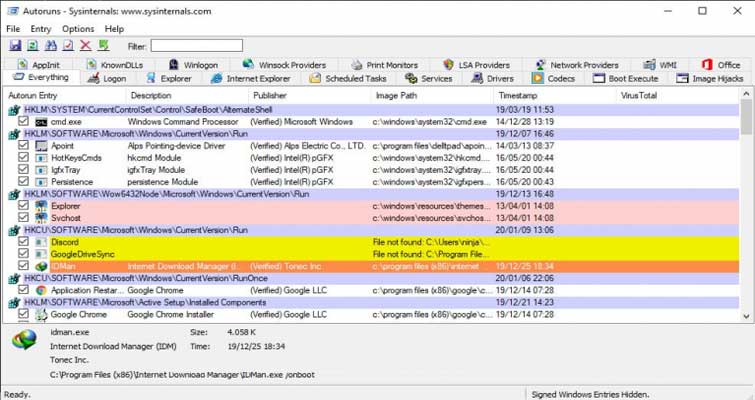Sort by Autorun Entry column header
This screenshot has width=755, height=400.
(x=65, y=95)
